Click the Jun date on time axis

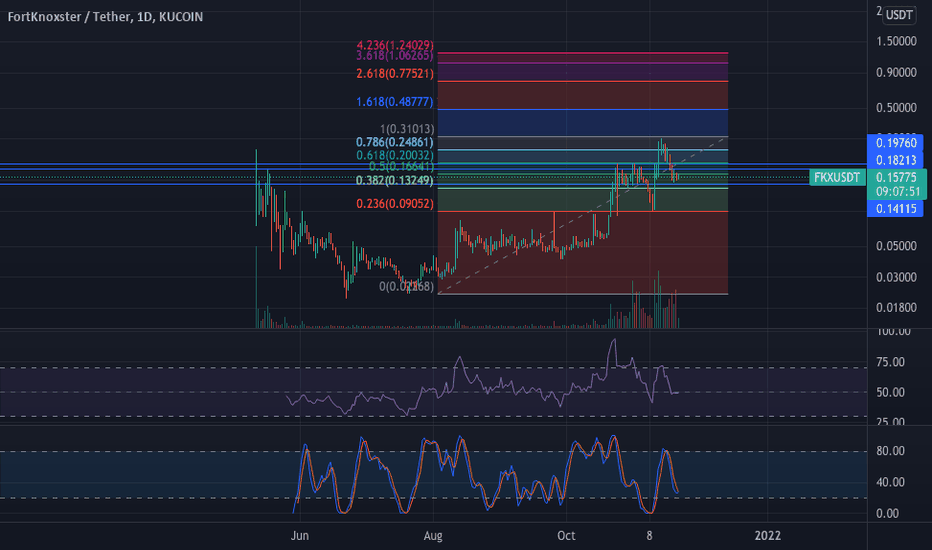(x=300, y=536)
